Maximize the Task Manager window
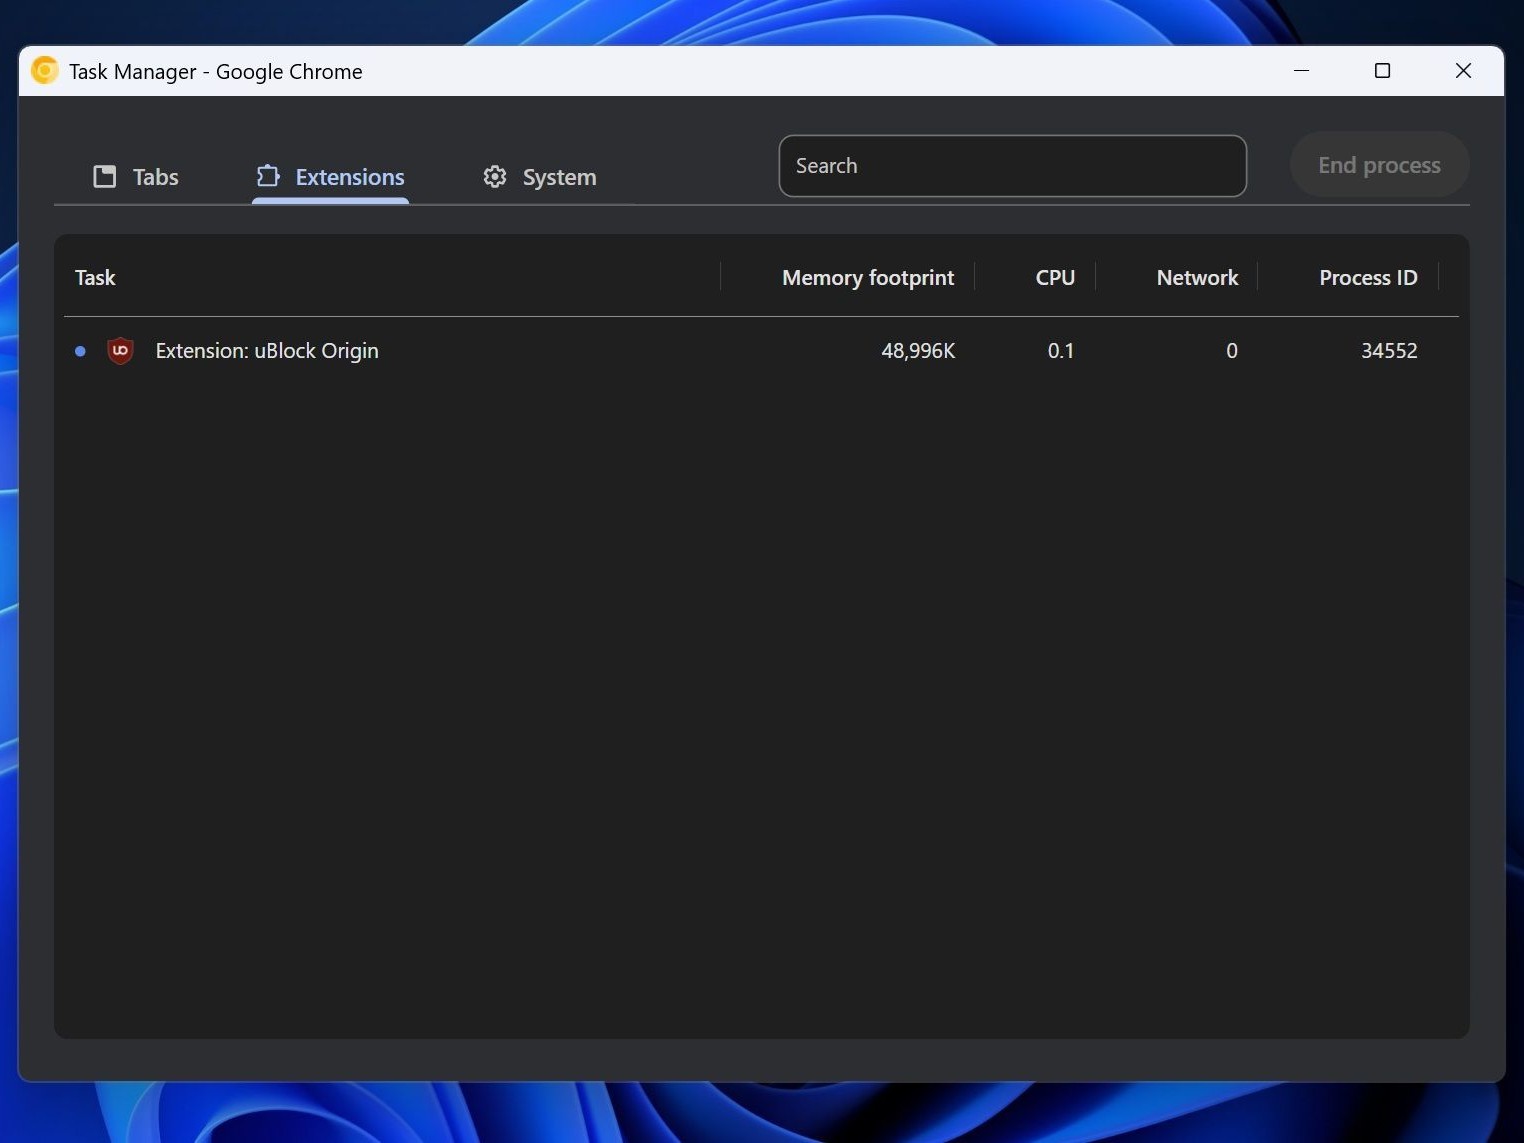 point(1382,71)
